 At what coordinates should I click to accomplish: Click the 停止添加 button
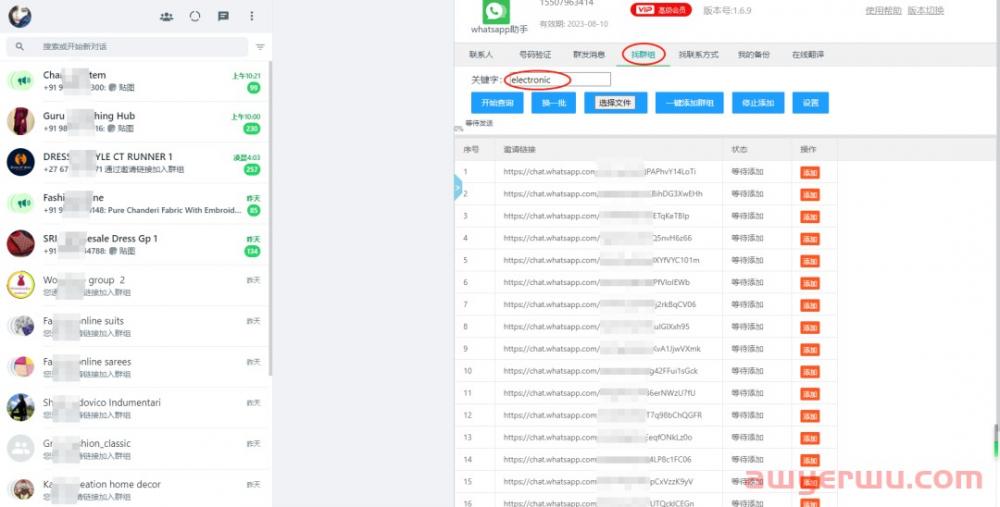pos(758,103)
